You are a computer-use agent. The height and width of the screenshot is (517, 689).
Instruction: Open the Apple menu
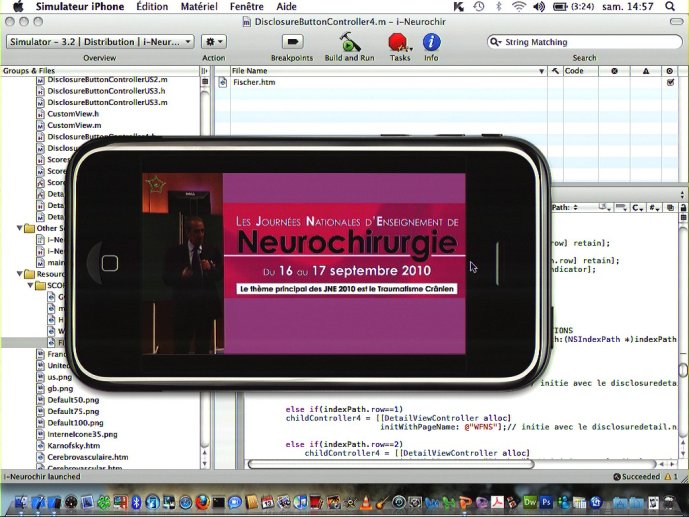(18, 7)
